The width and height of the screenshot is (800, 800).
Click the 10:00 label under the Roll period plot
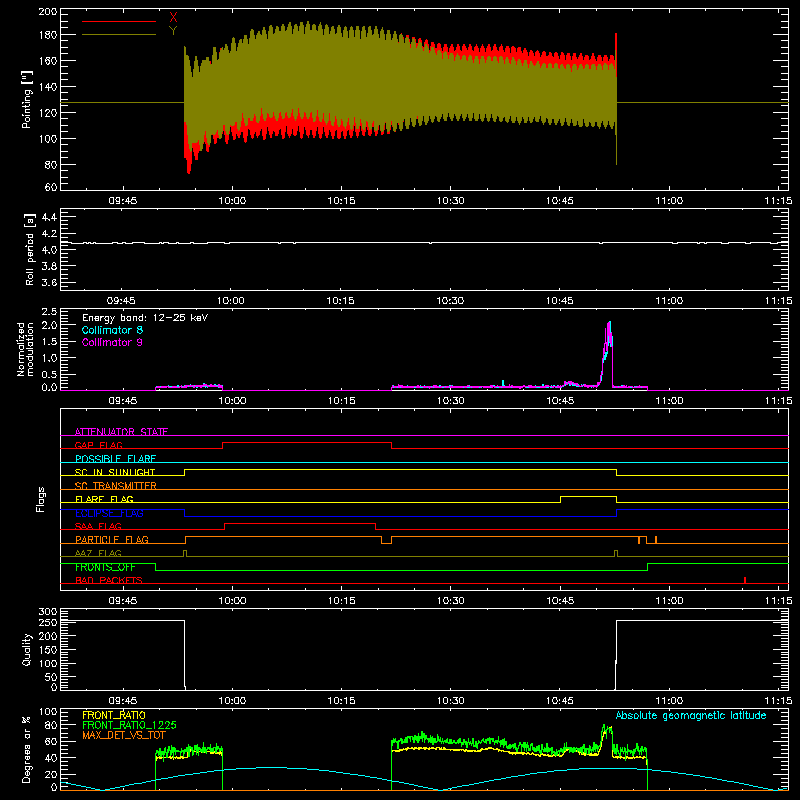tap(231, 301)
